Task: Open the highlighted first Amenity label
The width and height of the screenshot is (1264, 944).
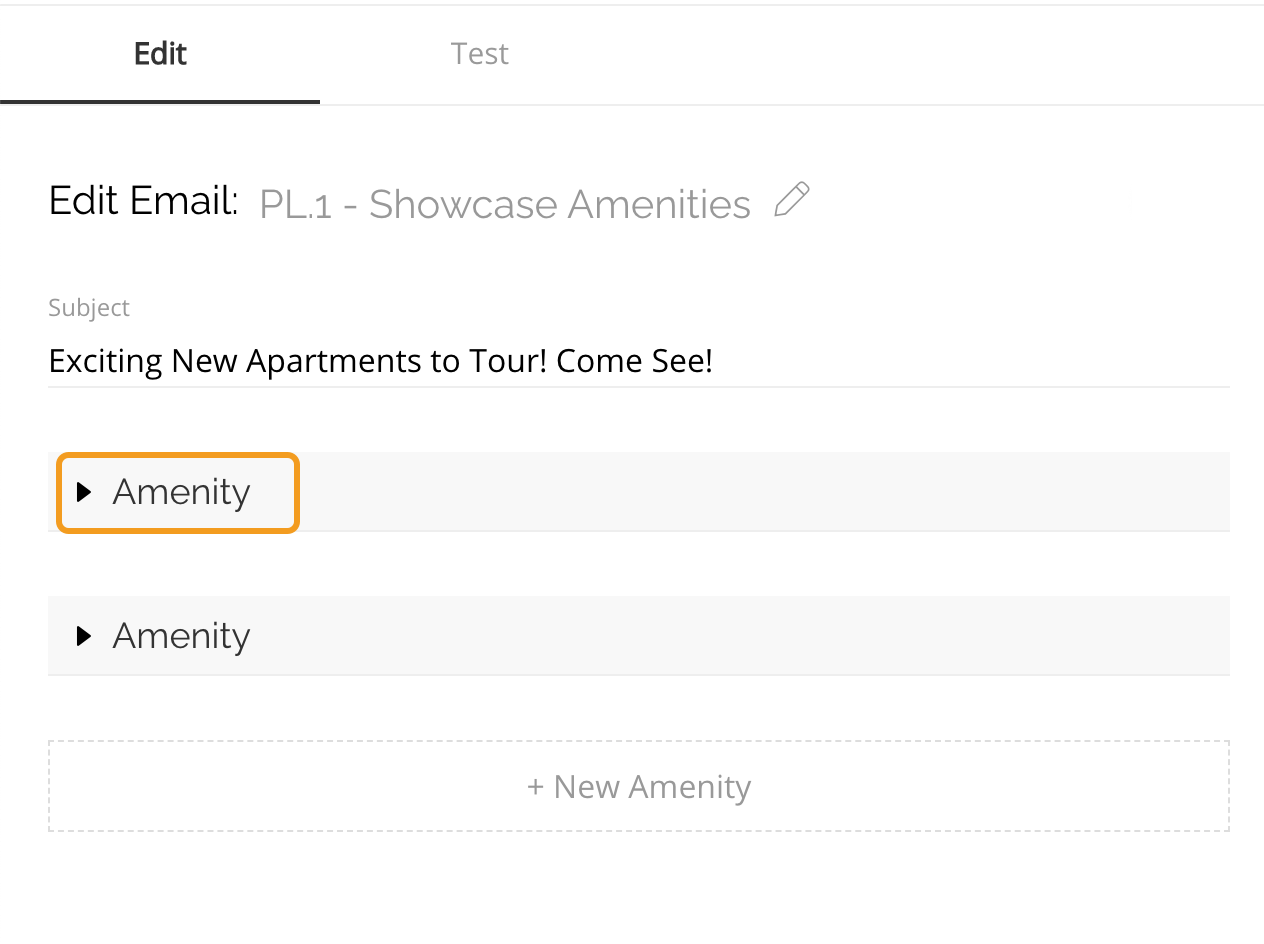Action: pos(181,492)
